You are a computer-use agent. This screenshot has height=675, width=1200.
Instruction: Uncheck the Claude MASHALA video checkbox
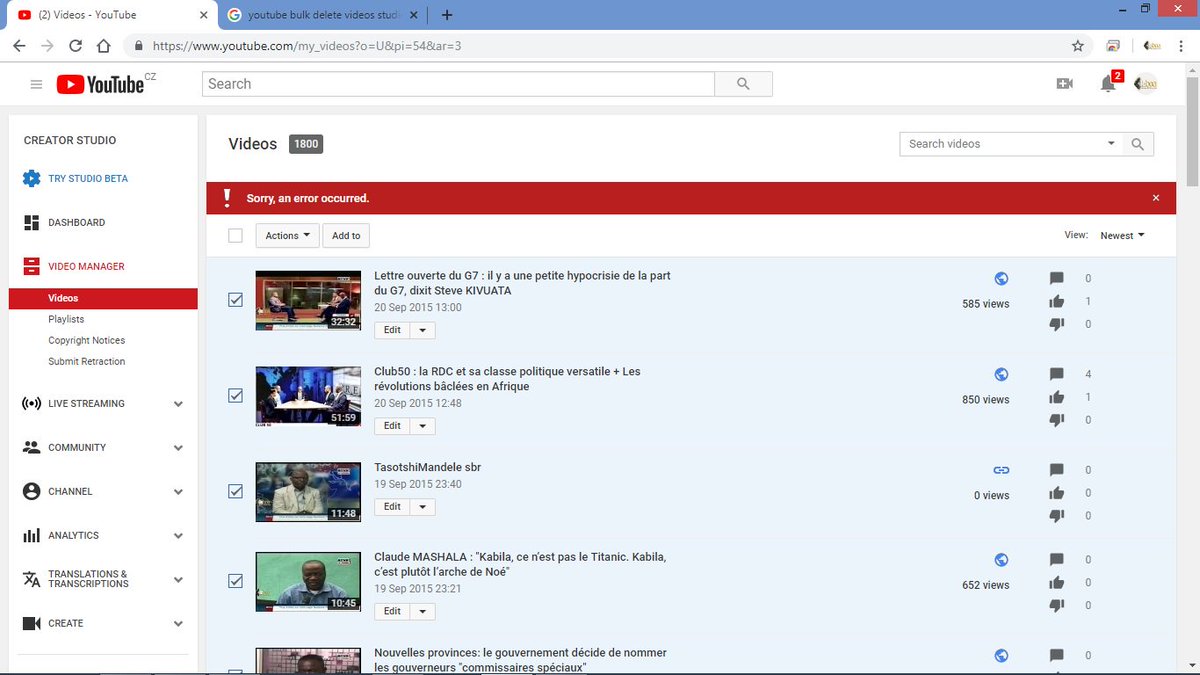click(235, 581)
